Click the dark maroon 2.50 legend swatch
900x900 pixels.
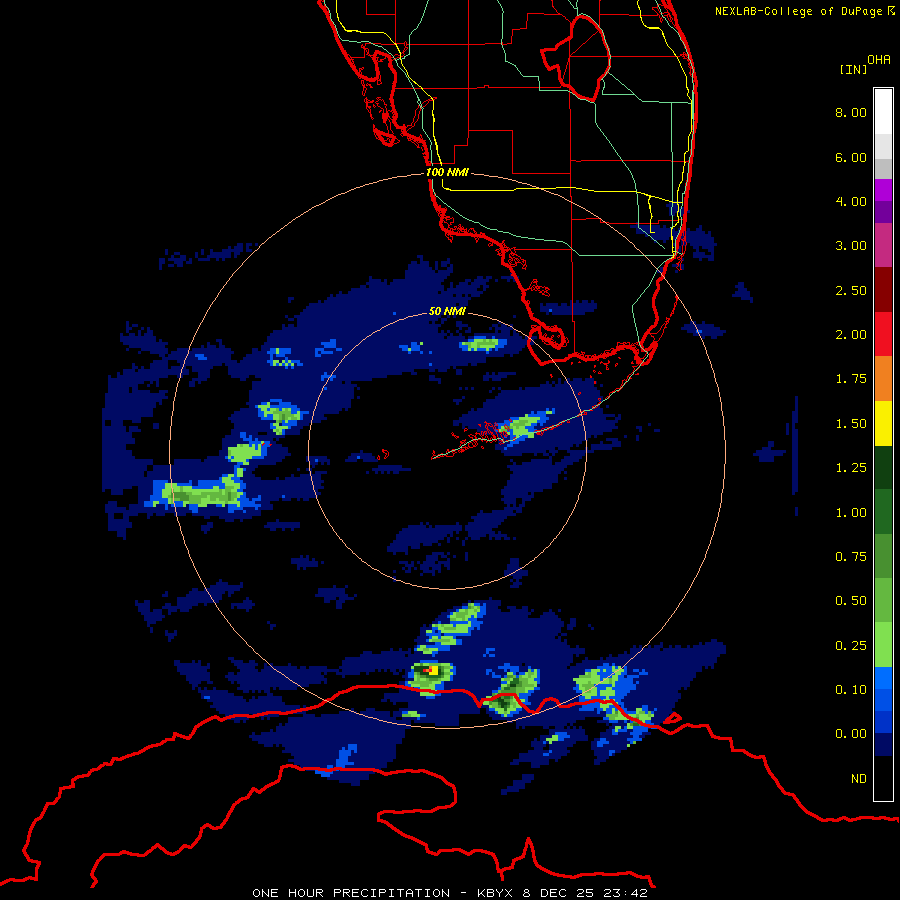coord(883,290)
